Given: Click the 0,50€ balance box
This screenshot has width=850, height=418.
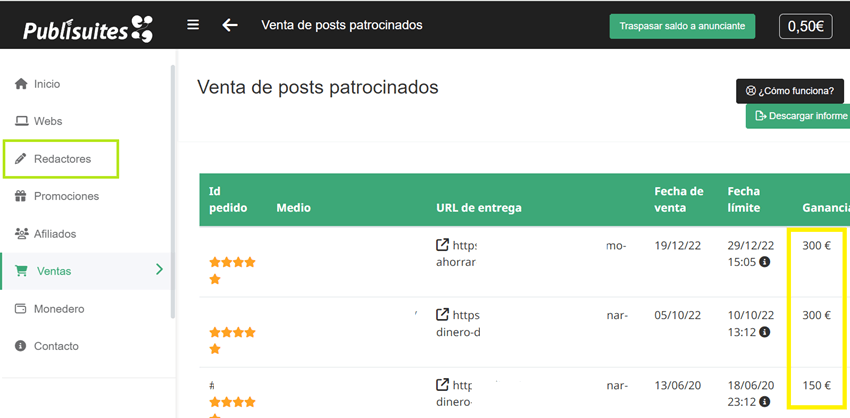Looking at the screenshot, I should 806,27.
